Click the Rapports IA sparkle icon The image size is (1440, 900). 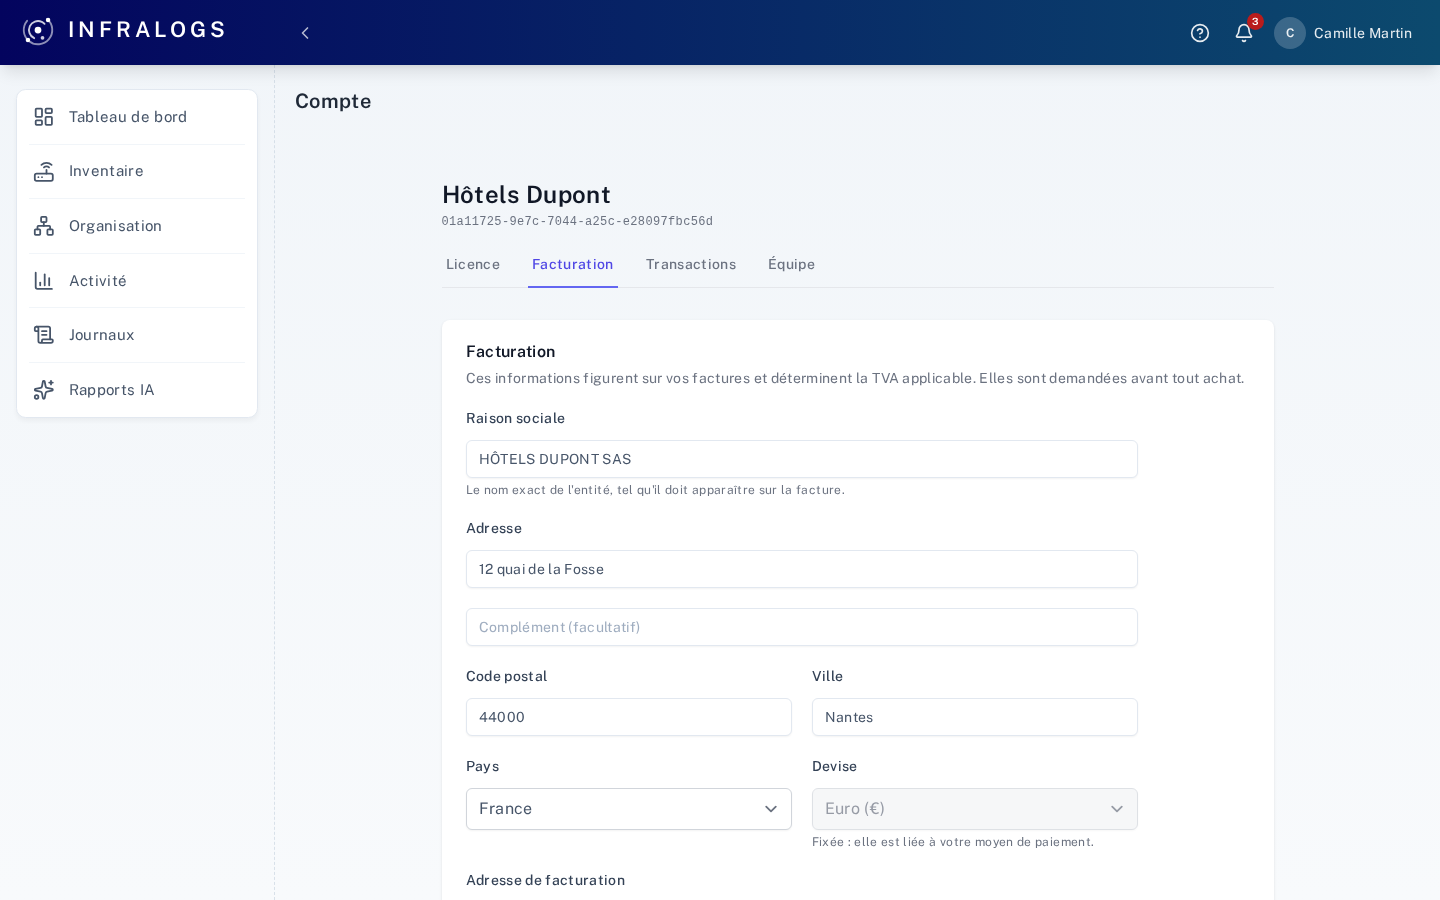44,390
